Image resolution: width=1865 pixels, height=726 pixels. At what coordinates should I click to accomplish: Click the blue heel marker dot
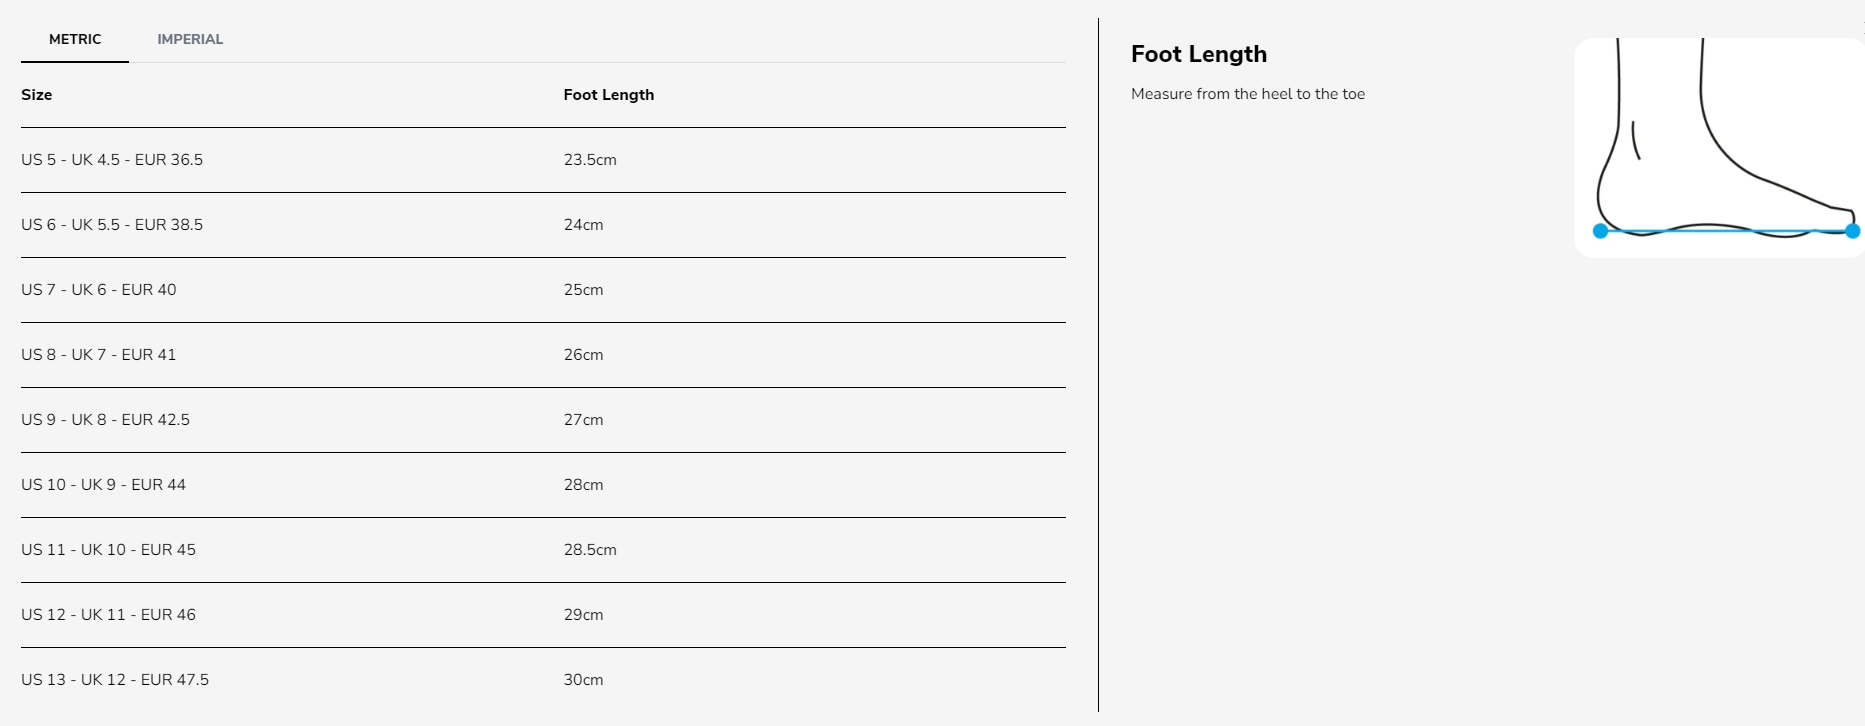click(x=1600, y=231)
